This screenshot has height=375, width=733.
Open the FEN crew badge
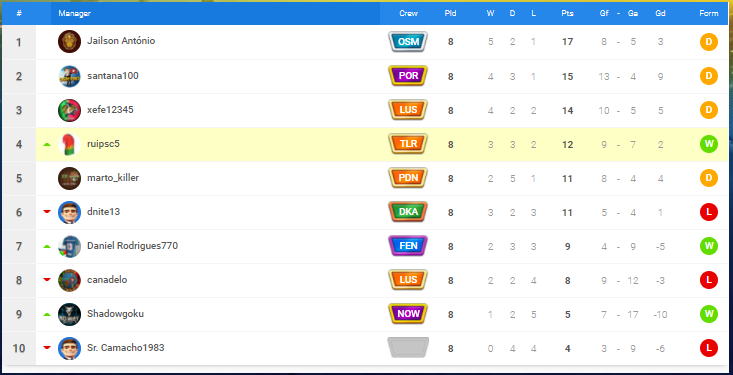tap(408, 246)
